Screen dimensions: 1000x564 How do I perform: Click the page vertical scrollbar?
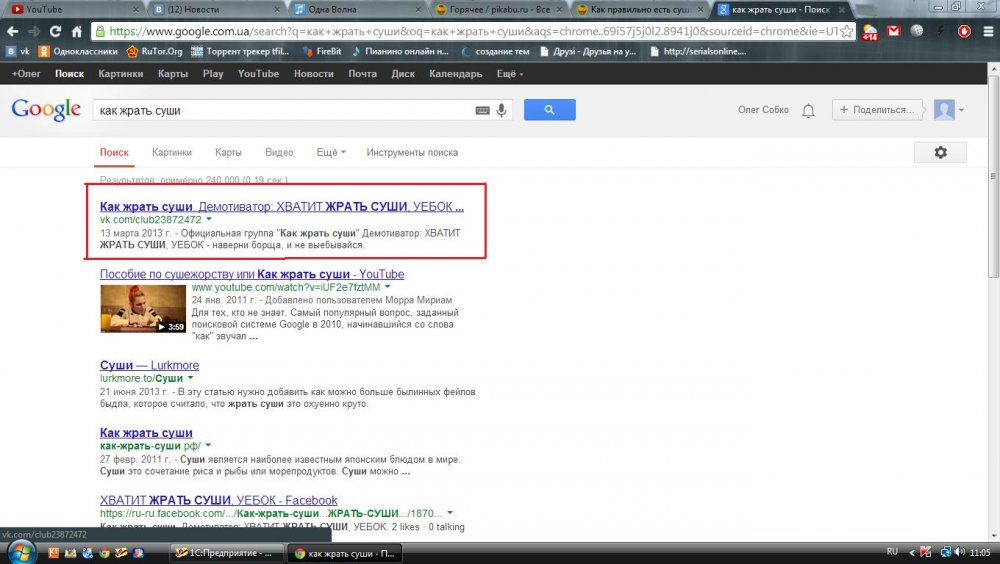(x=992, y=200)
